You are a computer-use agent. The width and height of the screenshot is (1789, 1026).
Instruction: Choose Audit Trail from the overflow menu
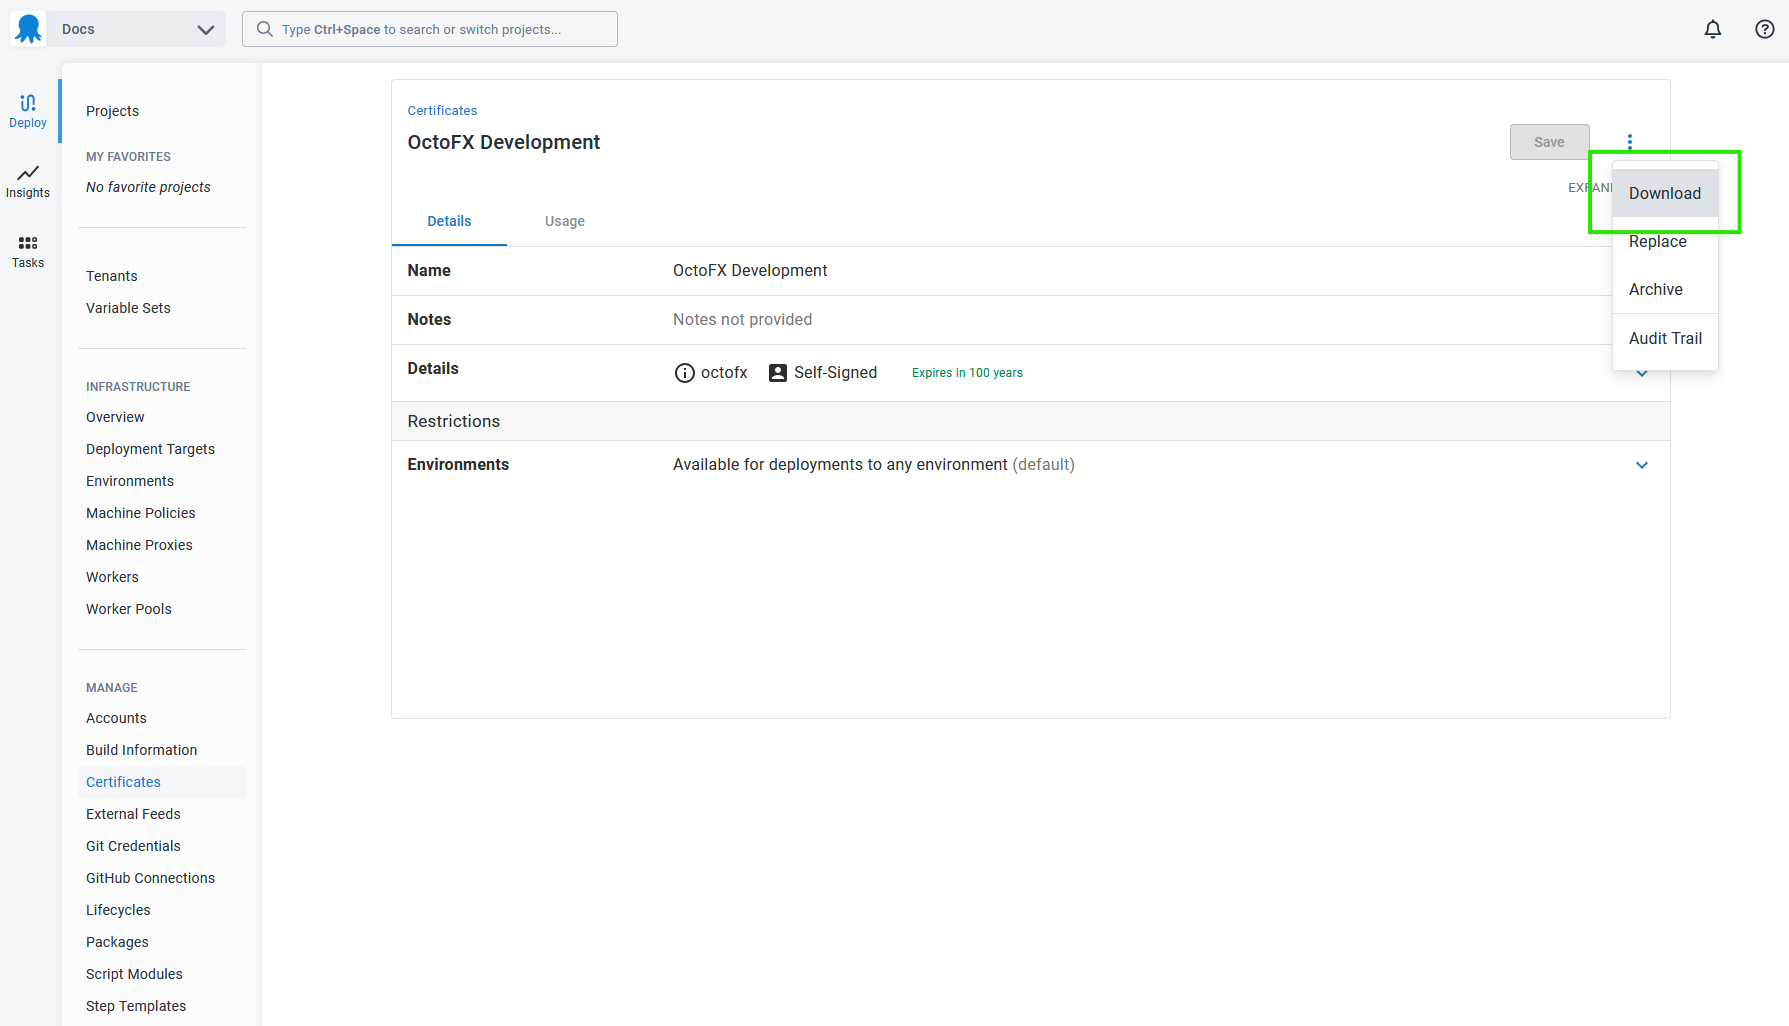click(x=1665, y=338)
